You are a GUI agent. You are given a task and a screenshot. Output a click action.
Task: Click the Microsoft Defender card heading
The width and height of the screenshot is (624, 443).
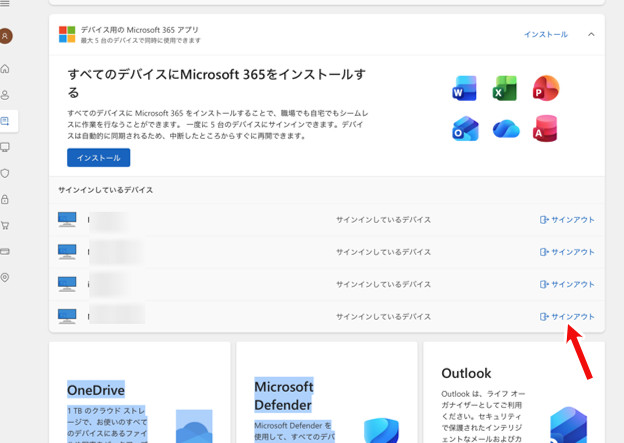tap(284, 396)
